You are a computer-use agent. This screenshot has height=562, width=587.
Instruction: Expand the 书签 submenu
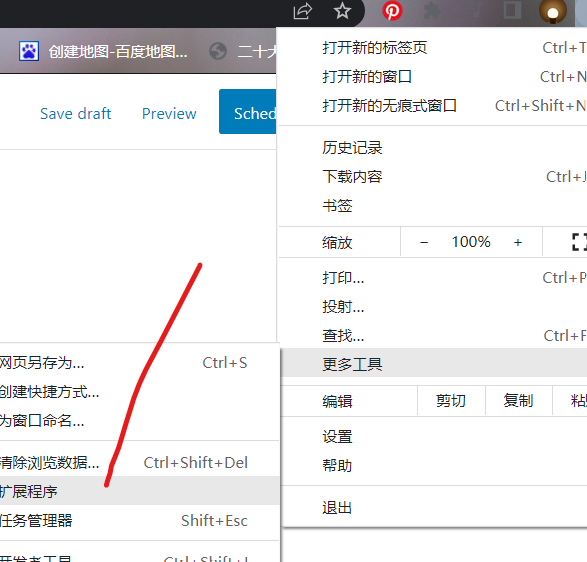433,206
